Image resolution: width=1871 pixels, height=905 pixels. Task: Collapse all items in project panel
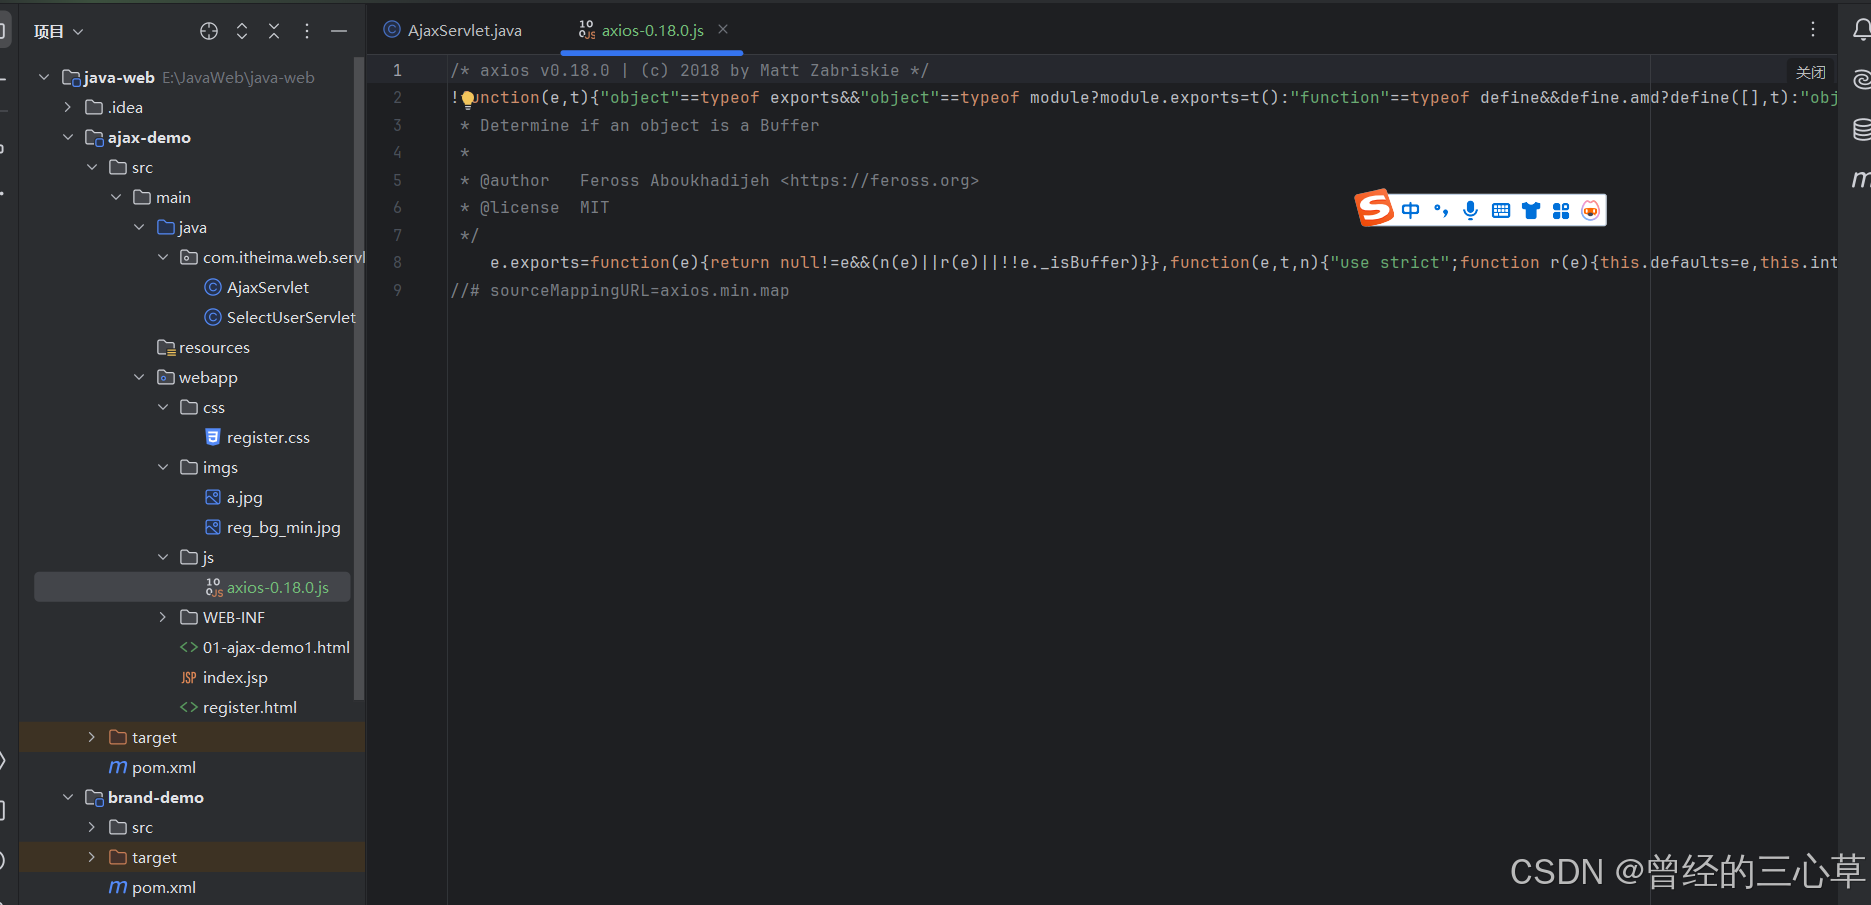[x=274, y=31]
